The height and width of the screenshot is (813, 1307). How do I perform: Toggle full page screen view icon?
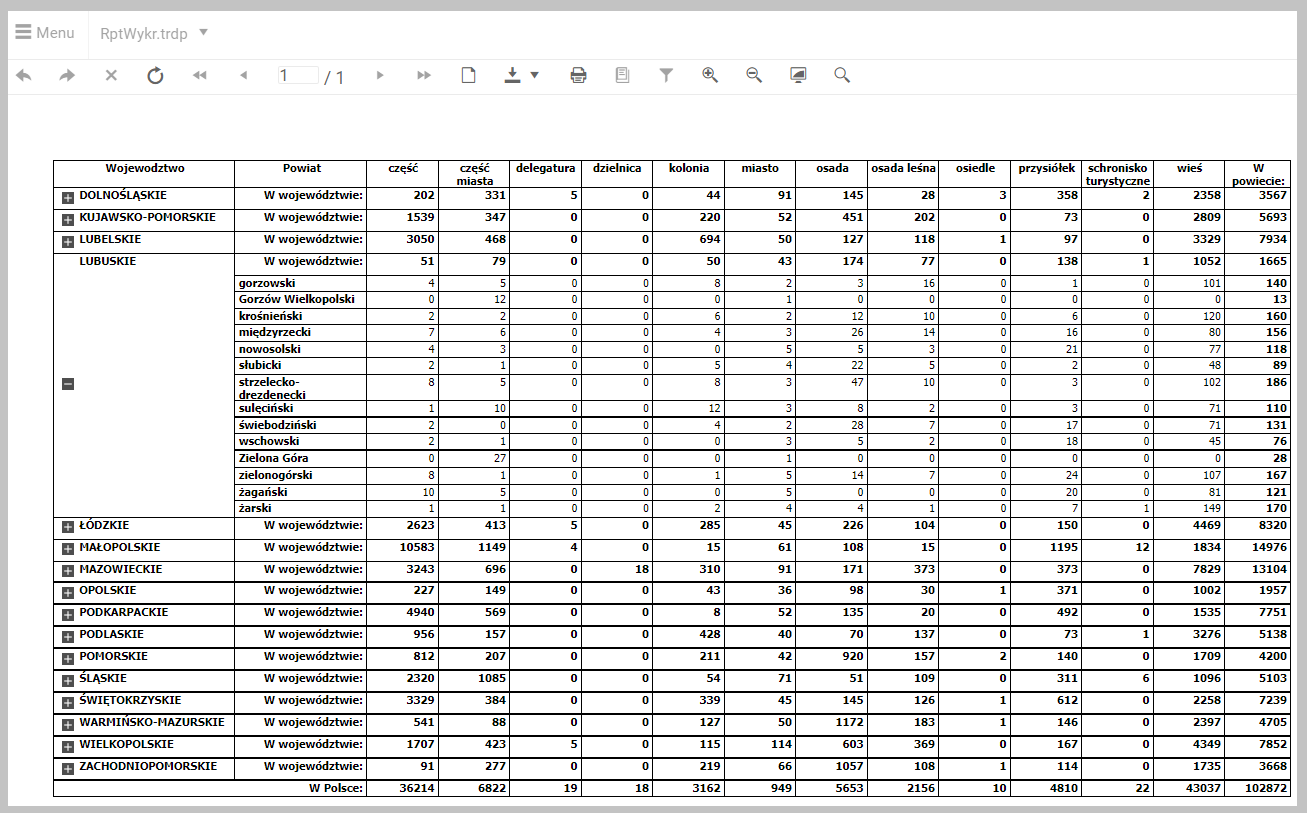click(798, 75)
